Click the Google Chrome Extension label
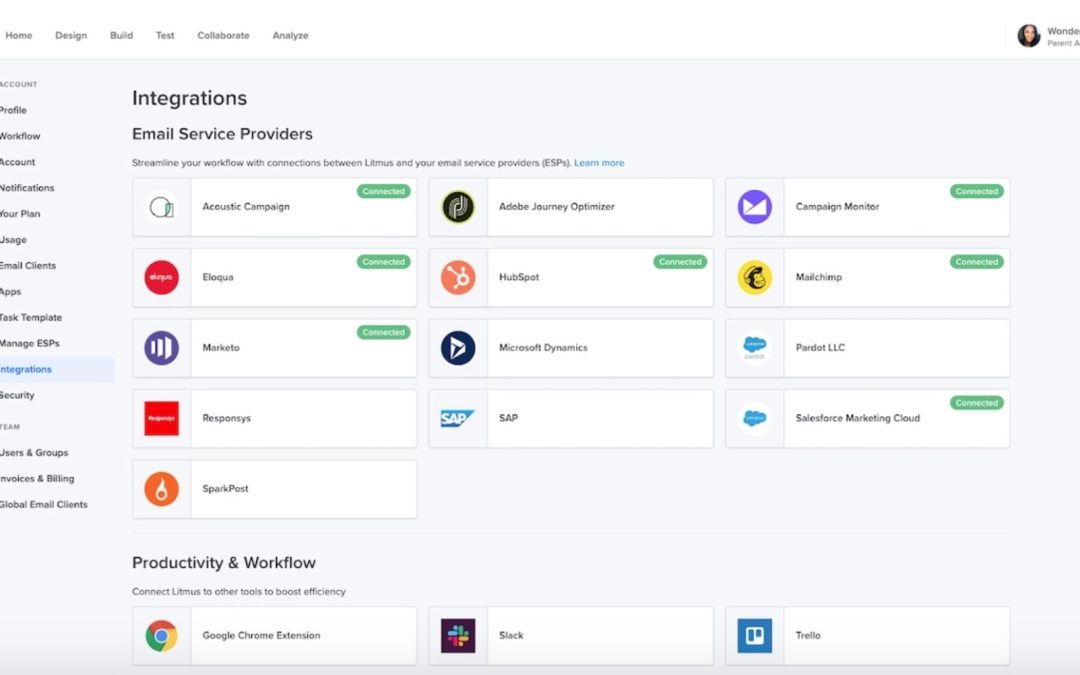 click(x=261, y=636)
